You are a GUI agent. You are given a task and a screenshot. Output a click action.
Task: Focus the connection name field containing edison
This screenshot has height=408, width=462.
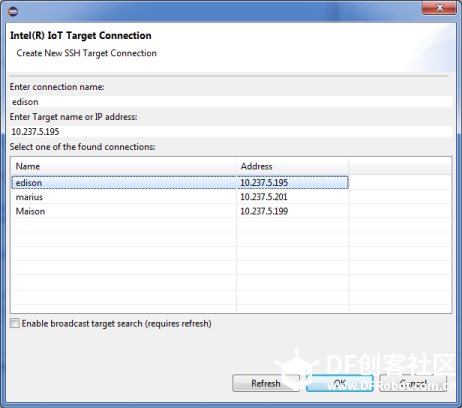pyautogui.click(x=231, y=102)
